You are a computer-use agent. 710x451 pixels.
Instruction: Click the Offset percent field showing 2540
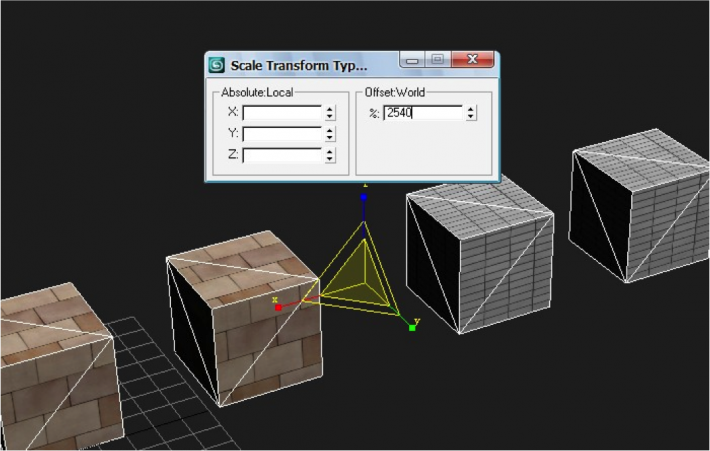click(423, 113)
